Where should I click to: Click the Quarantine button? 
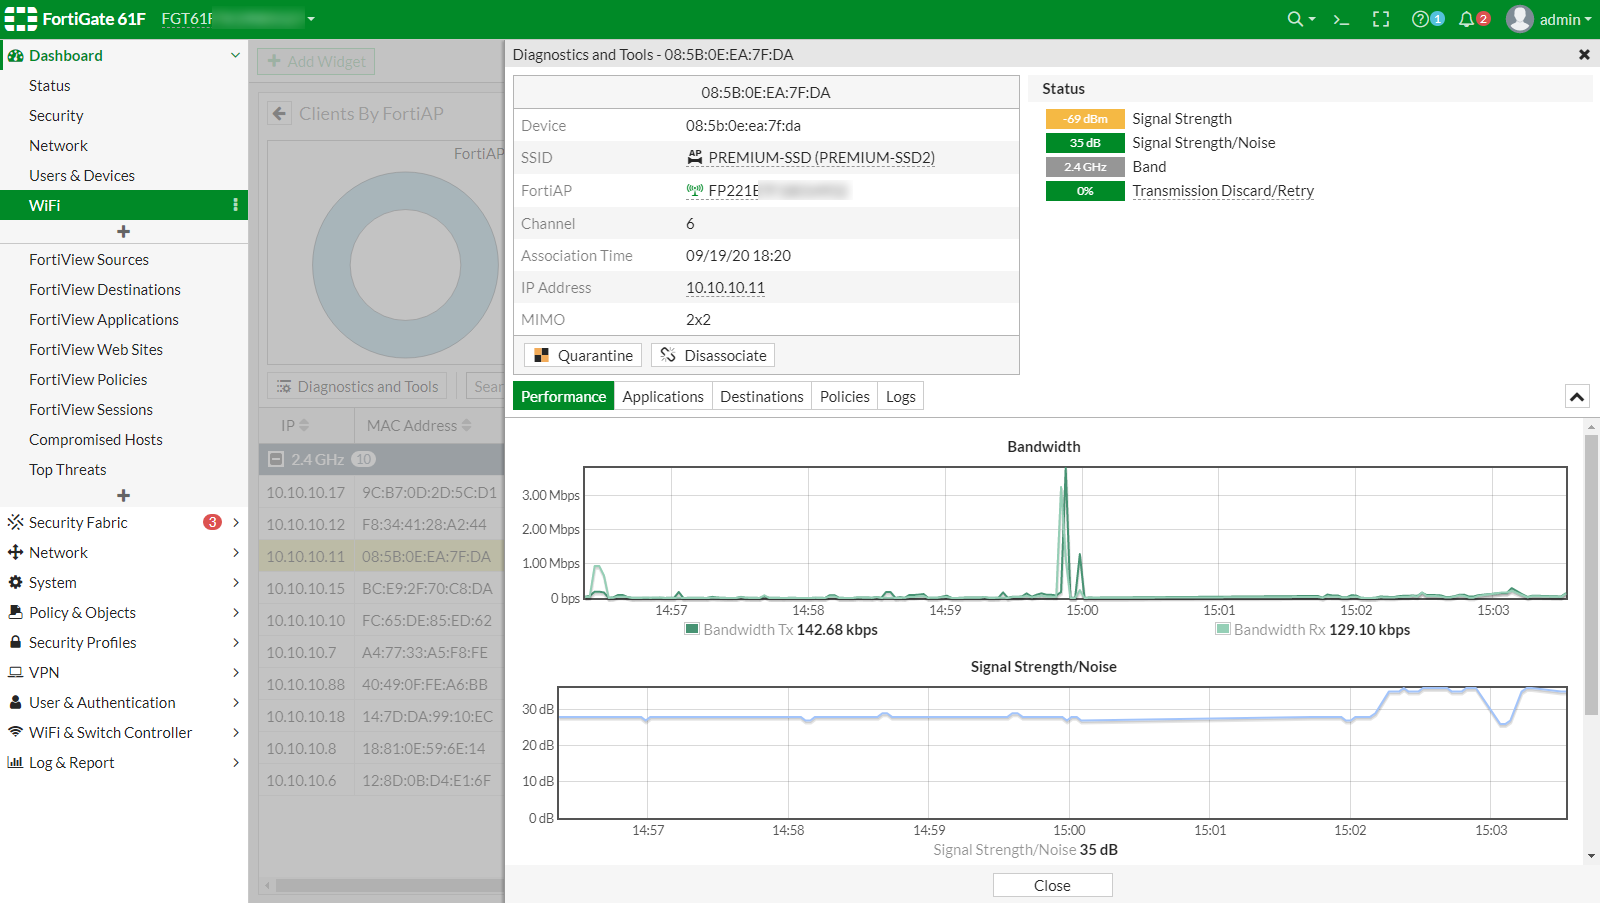[584, 355]
